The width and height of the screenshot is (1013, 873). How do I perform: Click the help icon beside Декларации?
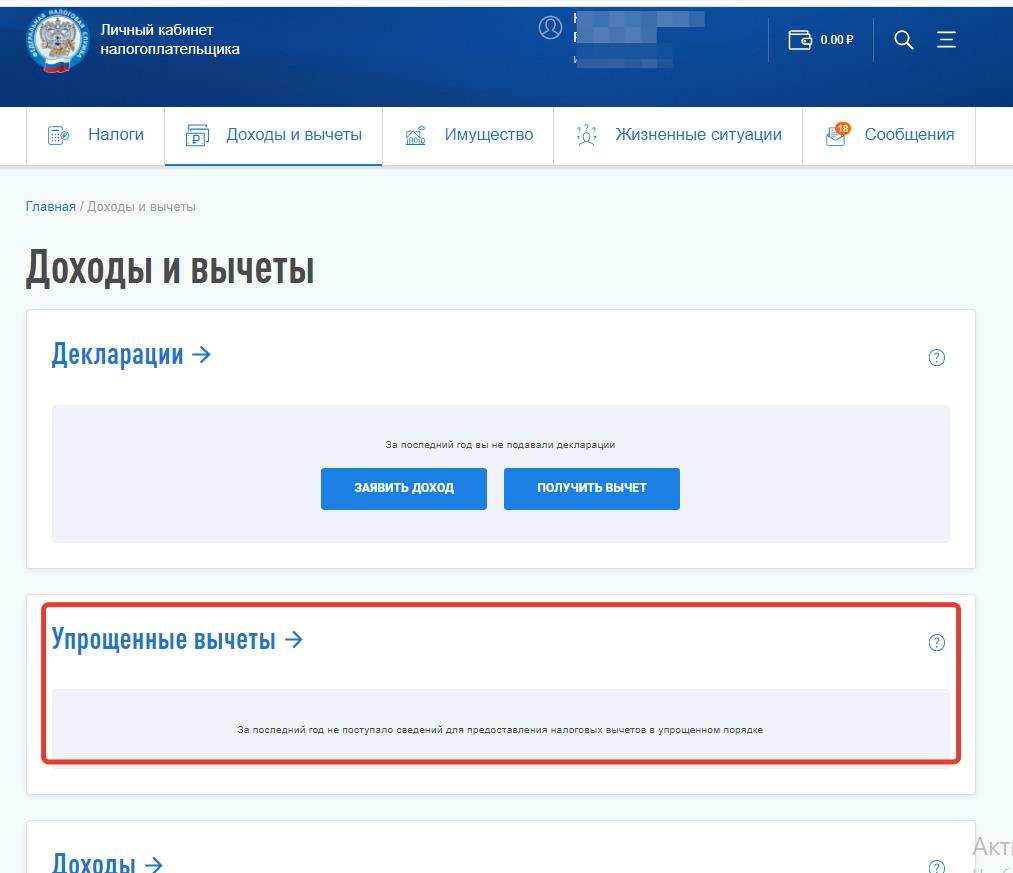tap(937, 357)
